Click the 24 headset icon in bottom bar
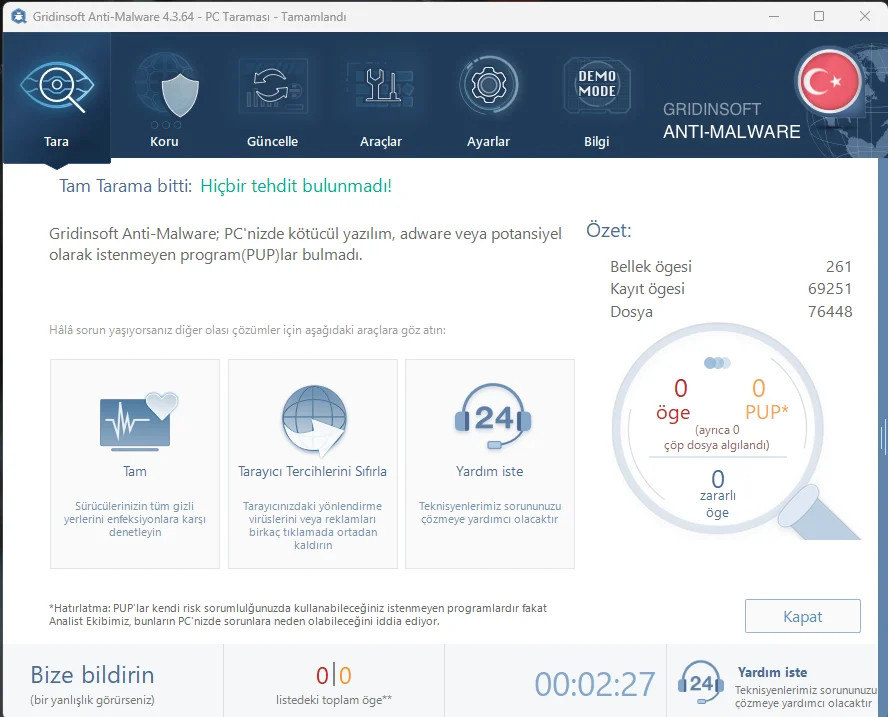This screenshot has width=888, height=717. click(x=701, y=682)
